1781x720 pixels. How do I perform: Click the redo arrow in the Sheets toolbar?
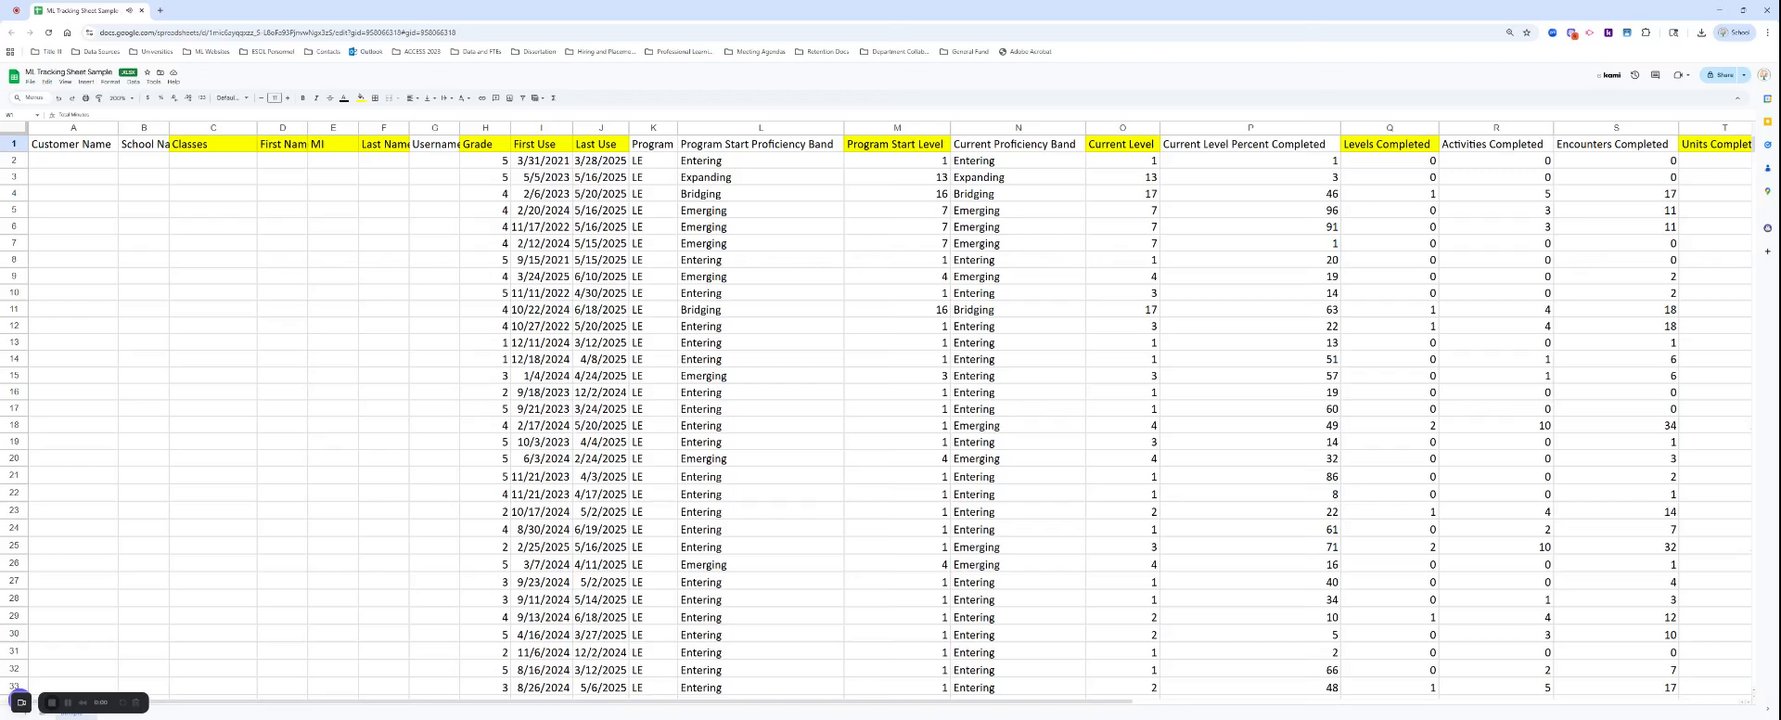(x=72, y=98)
